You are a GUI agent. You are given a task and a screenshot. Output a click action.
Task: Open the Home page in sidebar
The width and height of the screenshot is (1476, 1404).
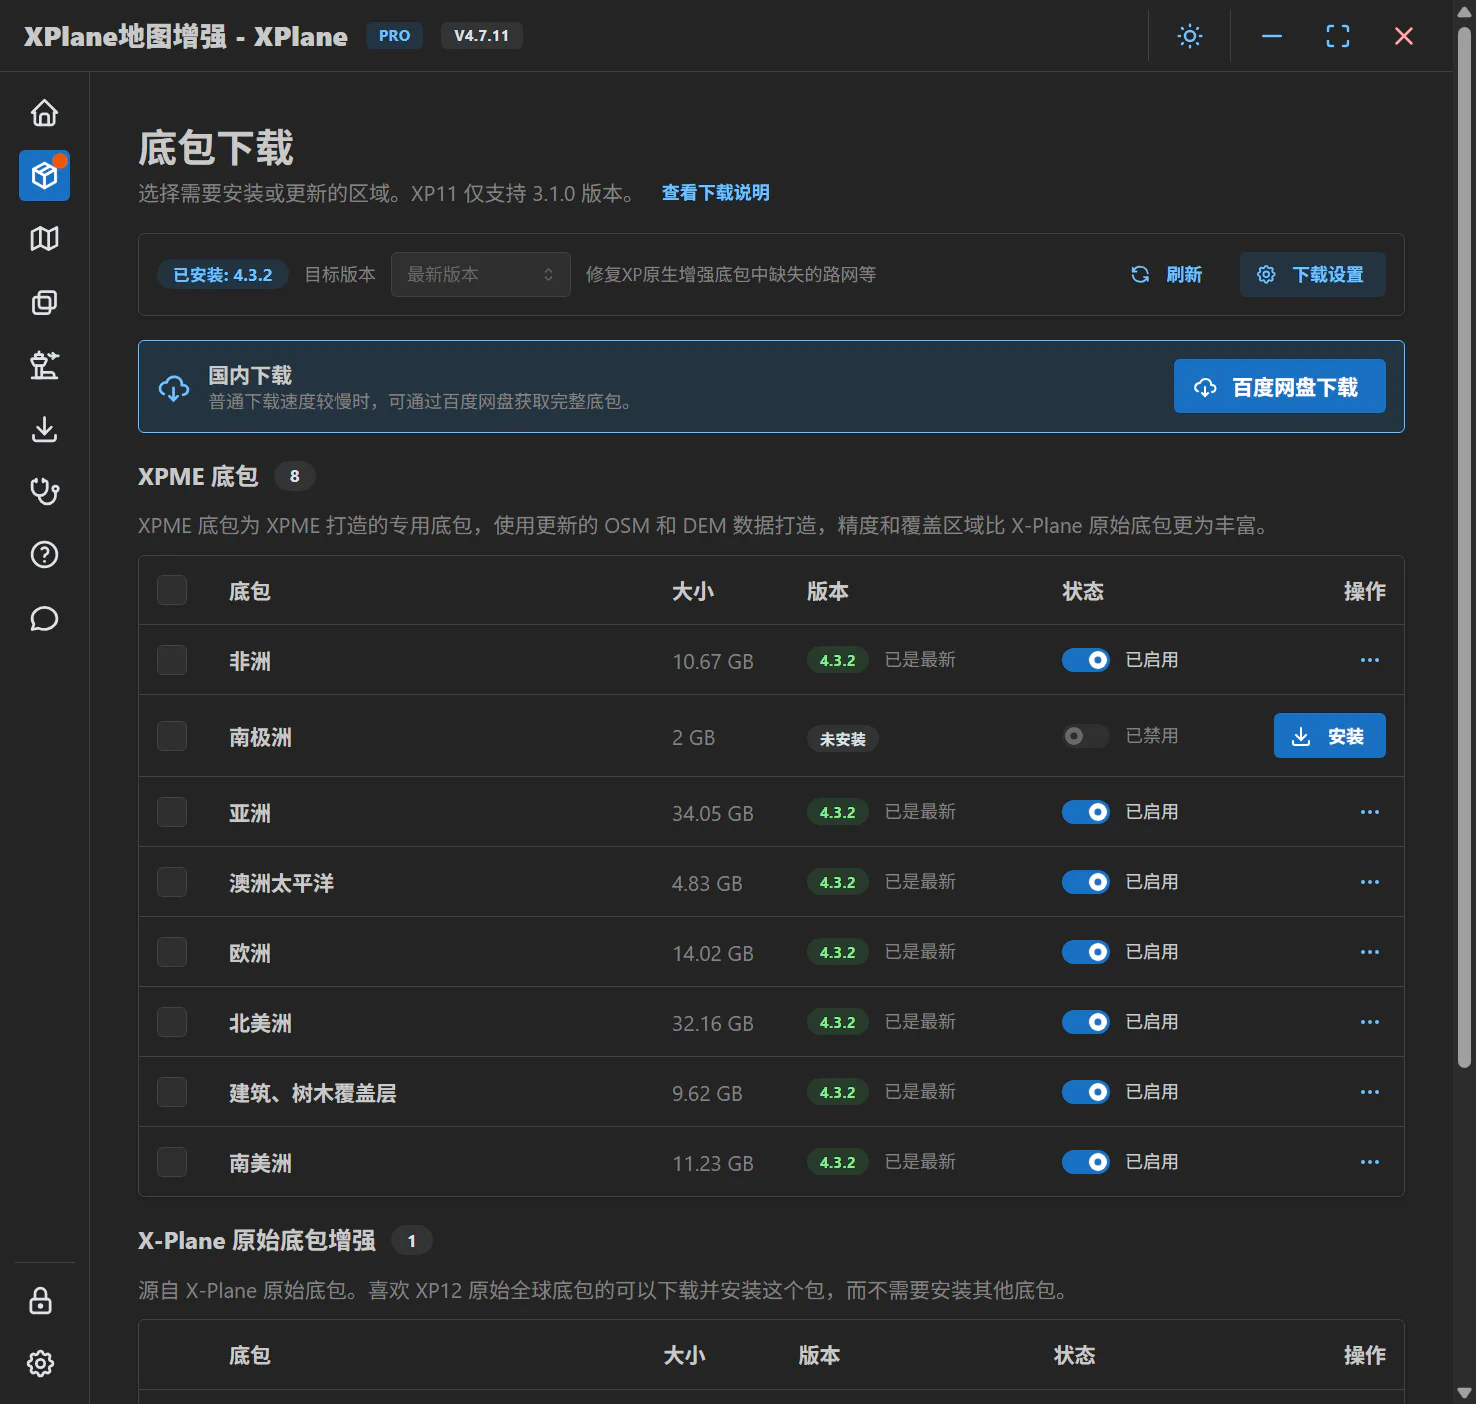click(x=44, y=113)
